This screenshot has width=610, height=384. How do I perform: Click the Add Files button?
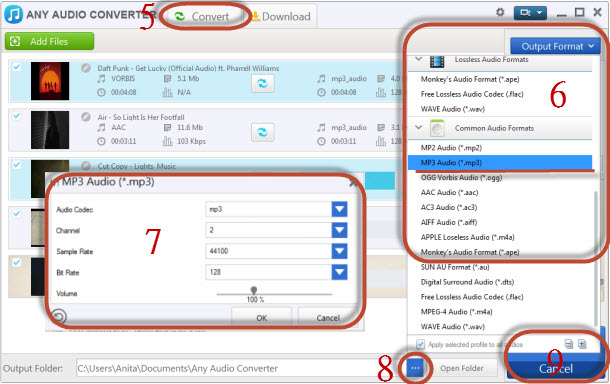[x=49, y=41]
